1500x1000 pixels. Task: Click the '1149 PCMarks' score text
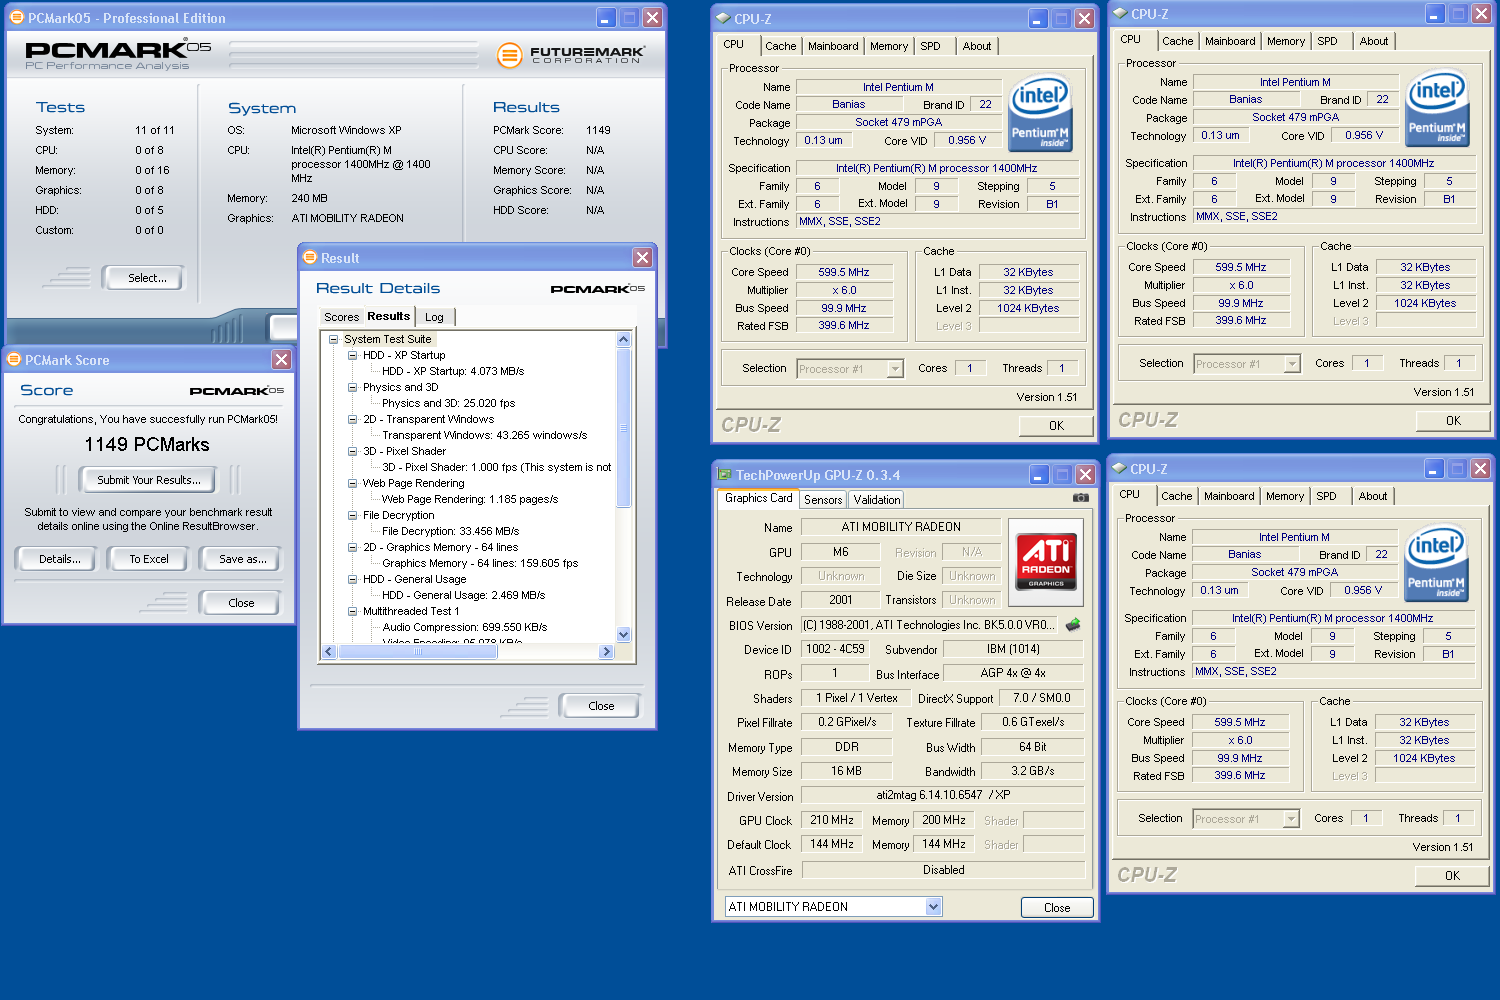(x=147, y=445)
